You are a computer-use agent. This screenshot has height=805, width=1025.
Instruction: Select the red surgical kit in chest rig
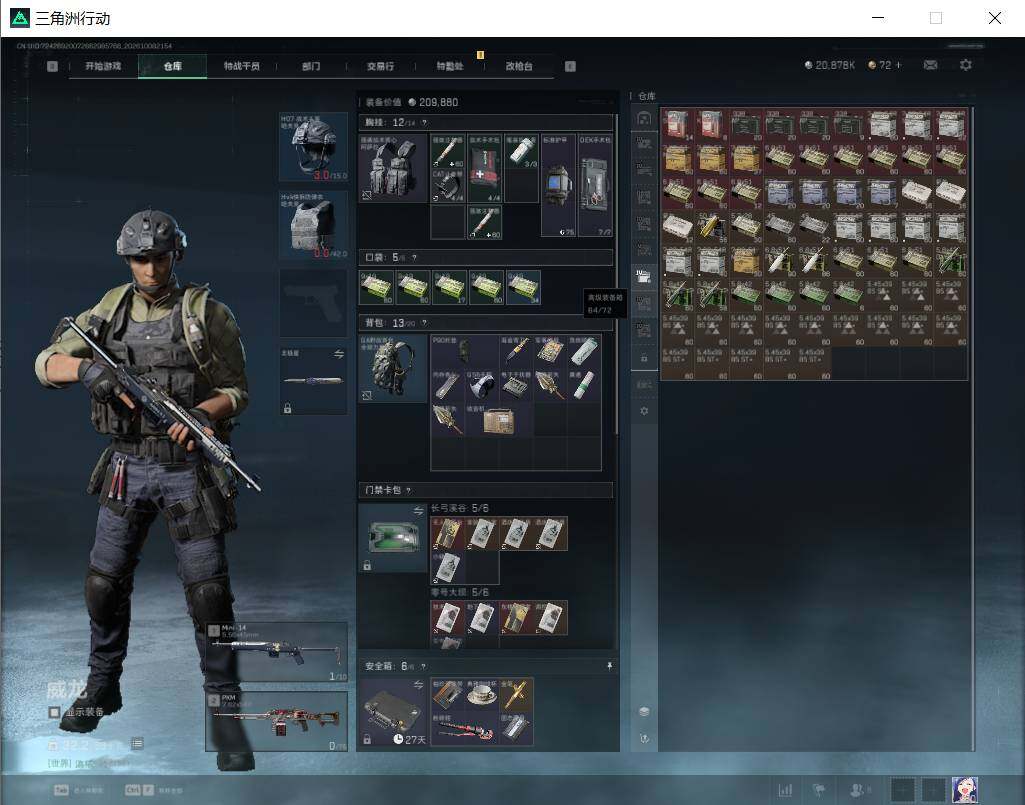[x=484, y=168]
